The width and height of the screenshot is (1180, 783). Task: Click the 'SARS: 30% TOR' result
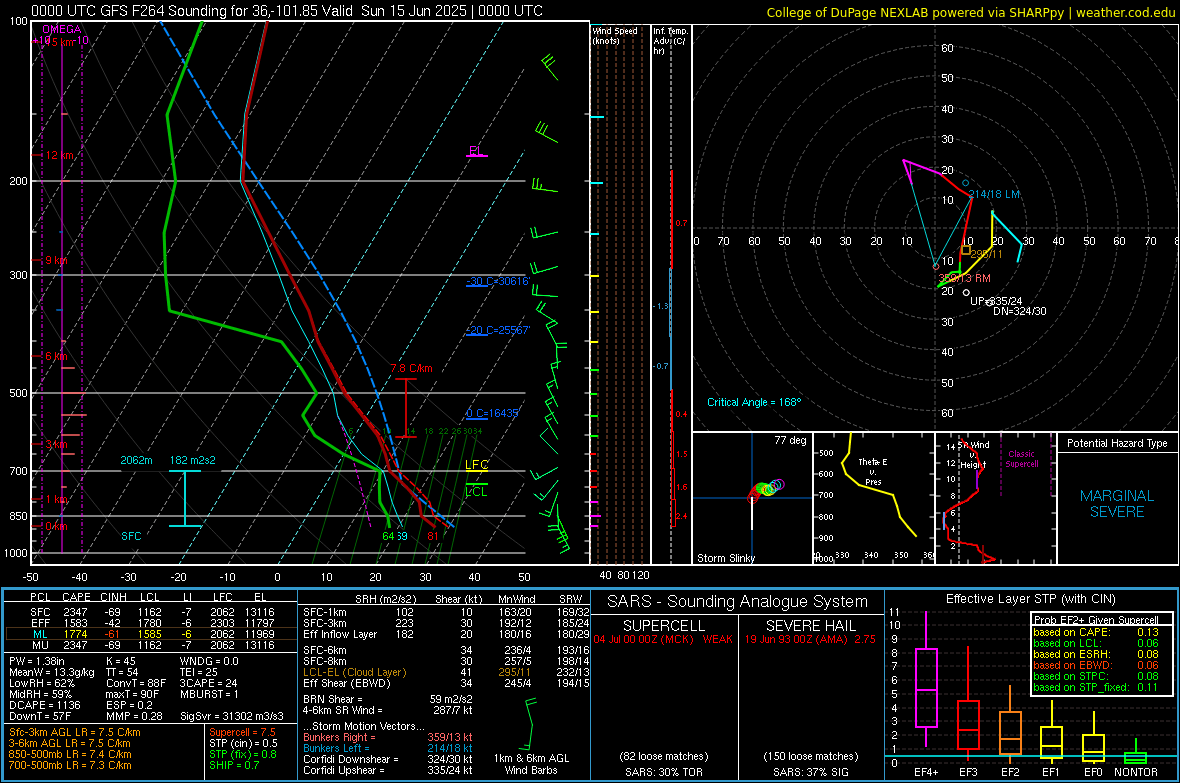tap(664, 772)
